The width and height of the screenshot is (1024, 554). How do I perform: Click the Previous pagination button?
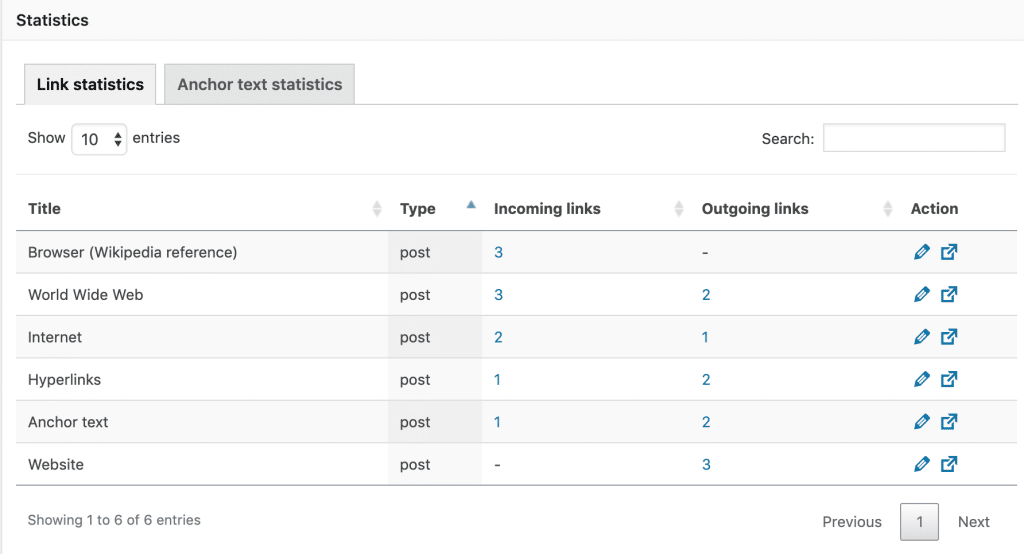click(852, 522)
